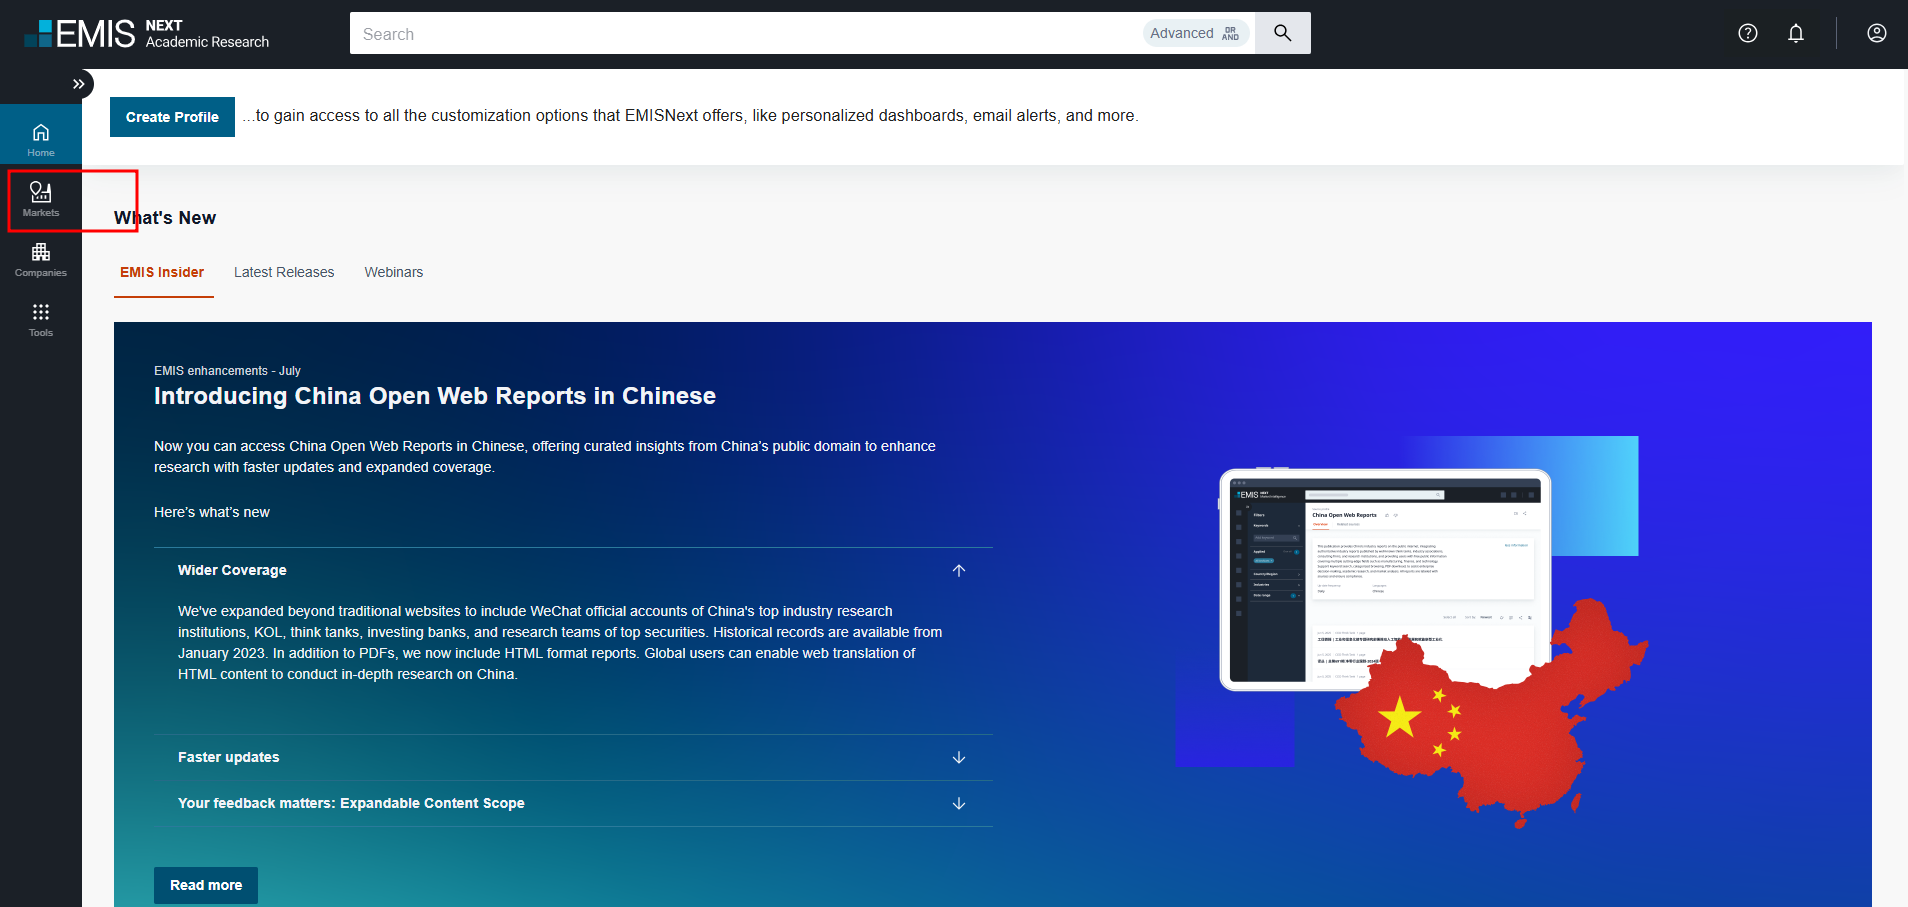Open the user account icon

pos(1876,33)
